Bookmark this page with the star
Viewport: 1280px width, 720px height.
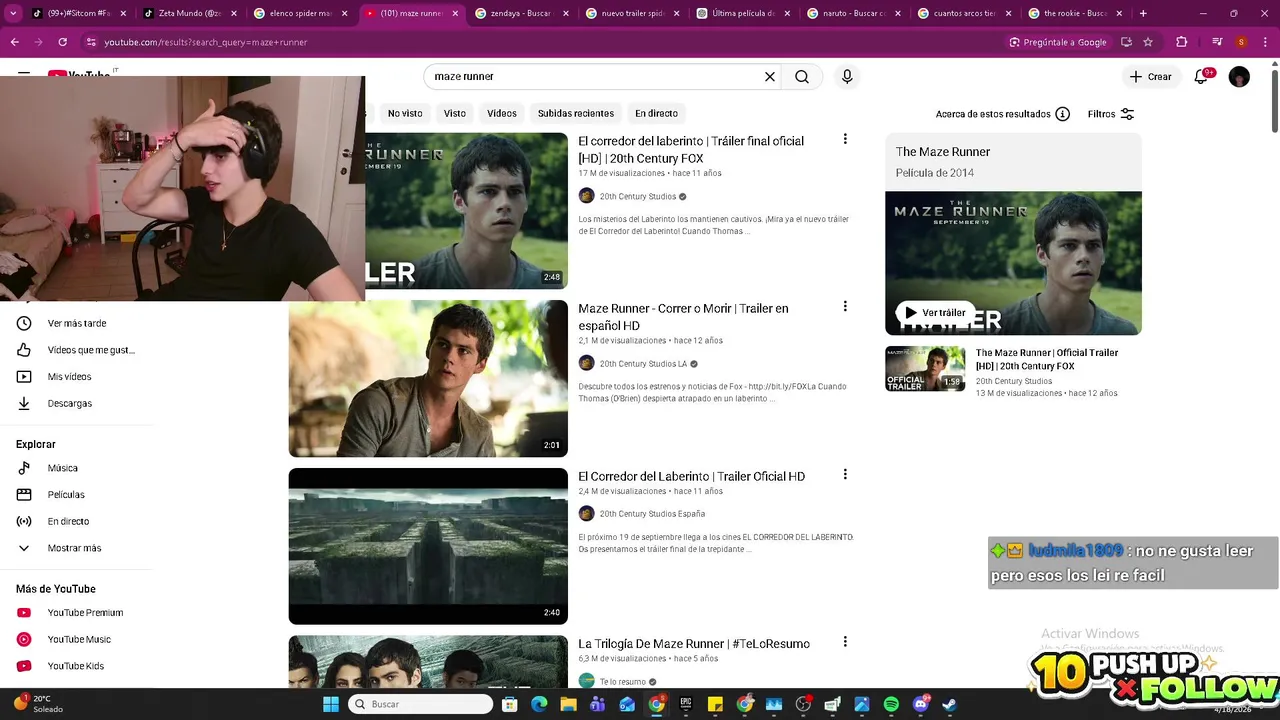1148,42
